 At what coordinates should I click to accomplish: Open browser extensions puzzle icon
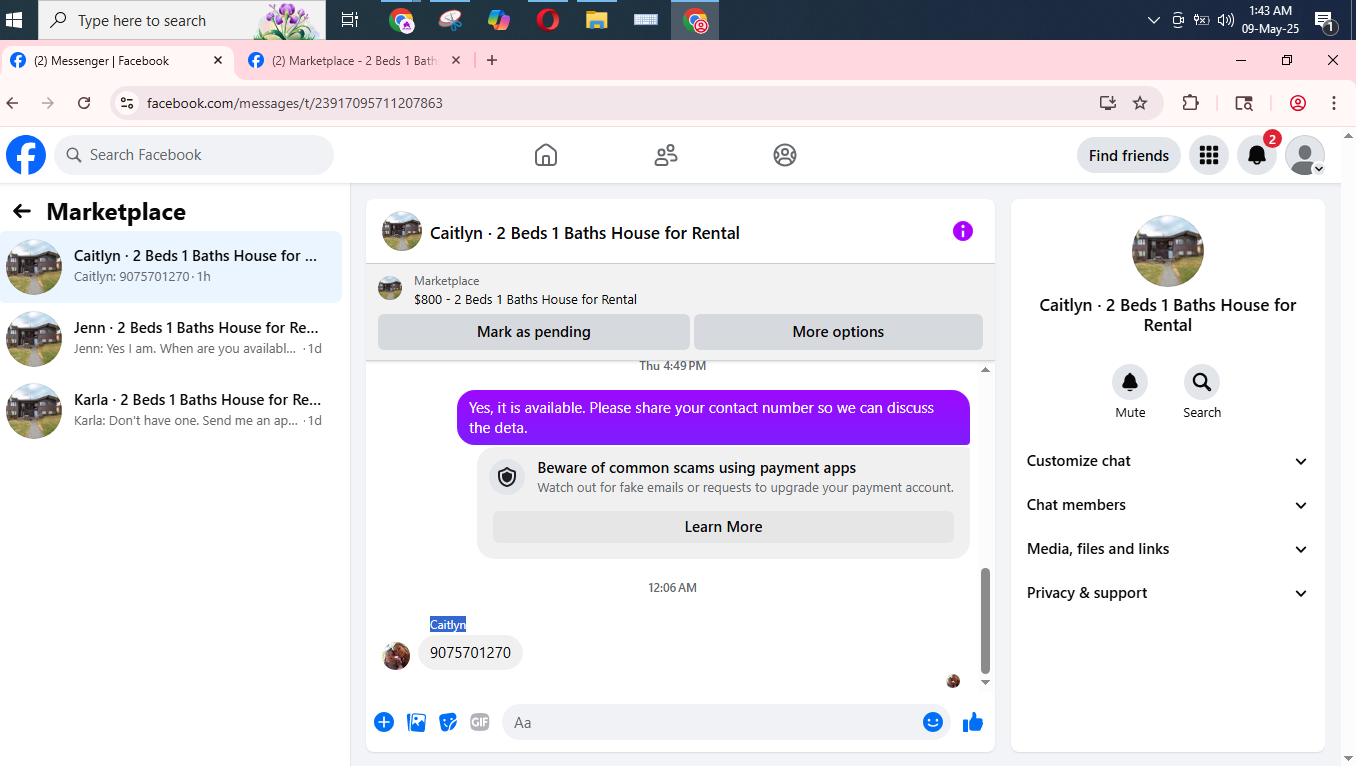tap(1190, 103)
